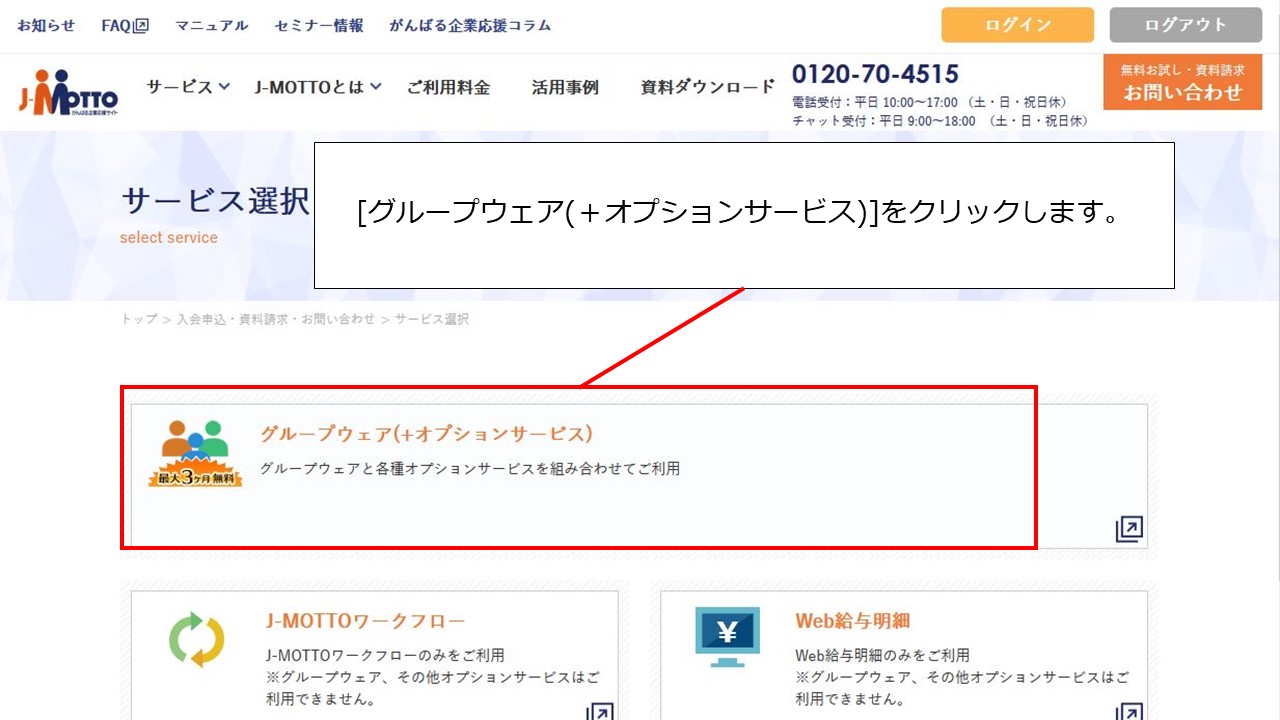The image size is (1280, 720).
Task: Select the J-MOTTOワークフロー title
Action: (x=366, y=621)
